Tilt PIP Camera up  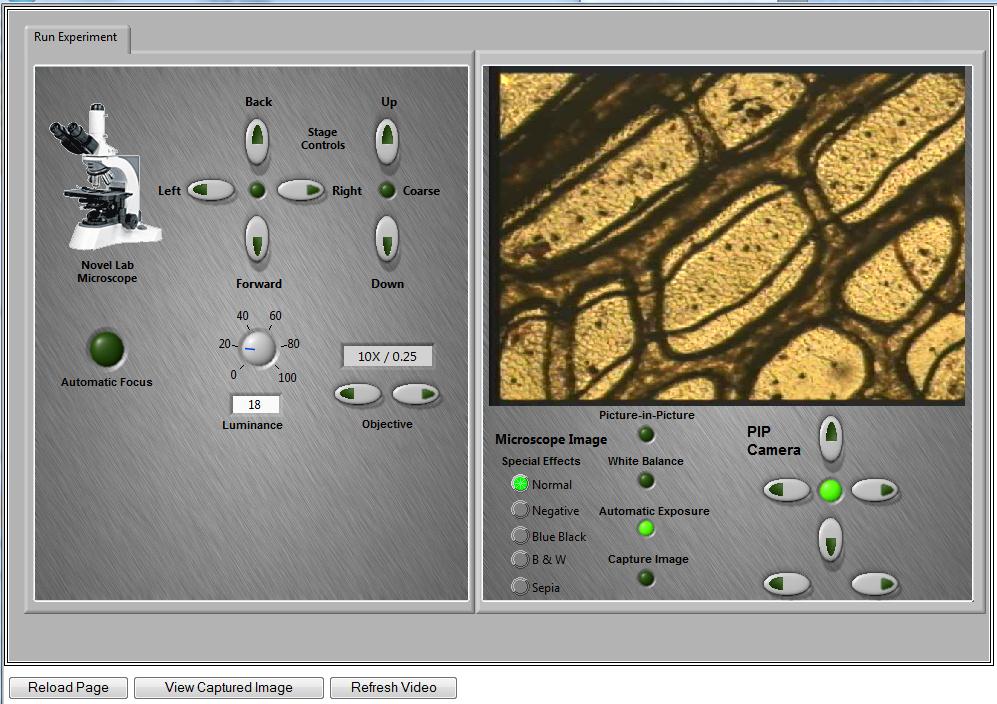[830, 438]
